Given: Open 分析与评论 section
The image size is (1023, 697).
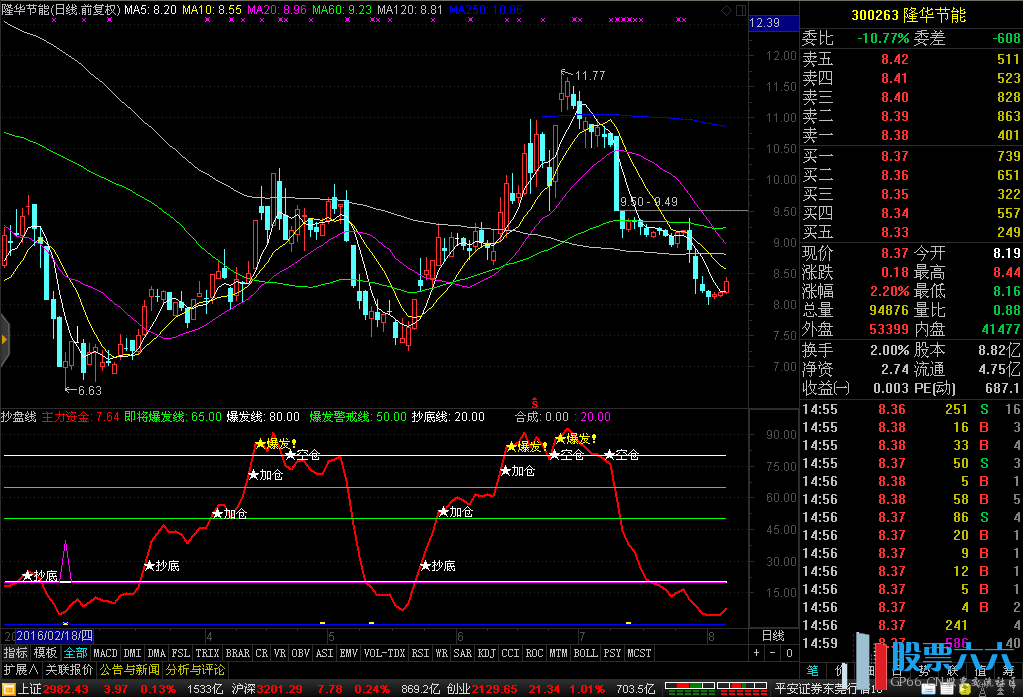Looking at the screenshot, I should [x=195, y=669].
